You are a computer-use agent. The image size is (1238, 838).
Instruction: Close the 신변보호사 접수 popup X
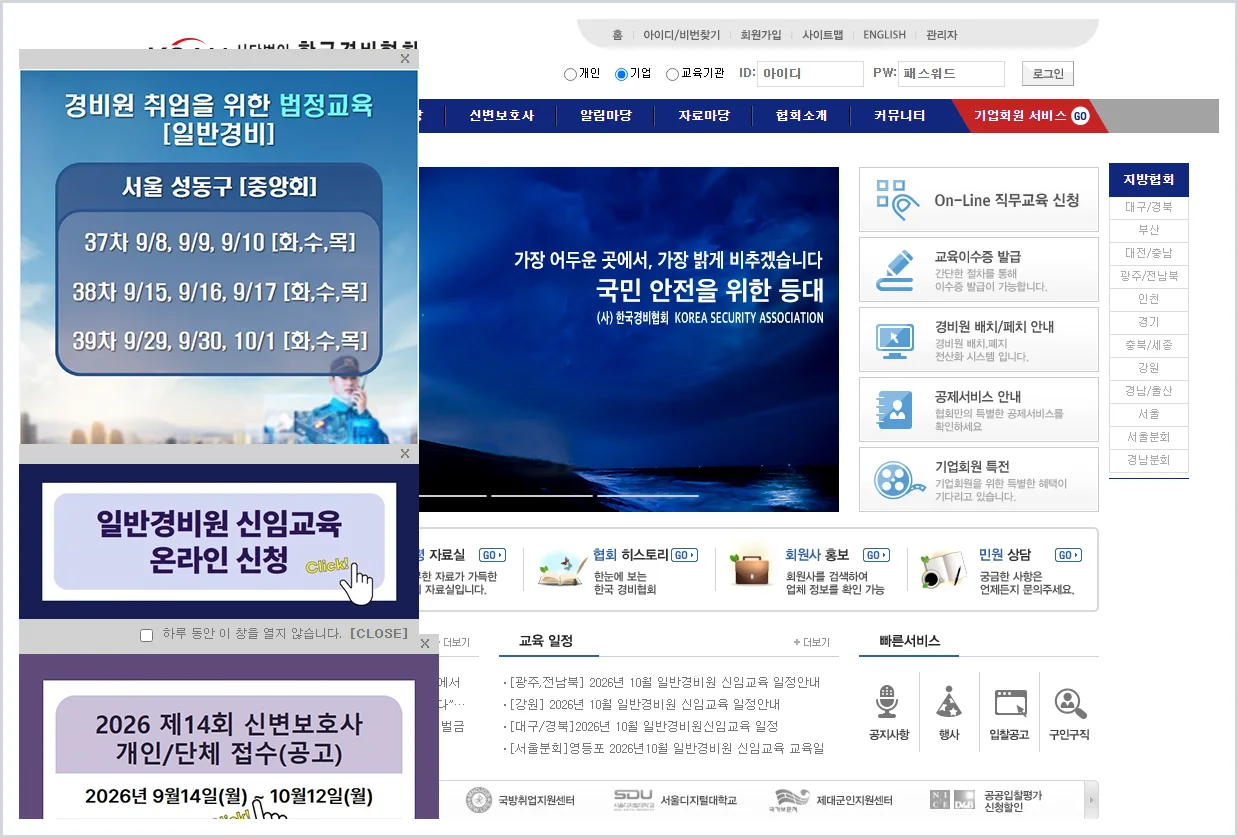[425, 643]
